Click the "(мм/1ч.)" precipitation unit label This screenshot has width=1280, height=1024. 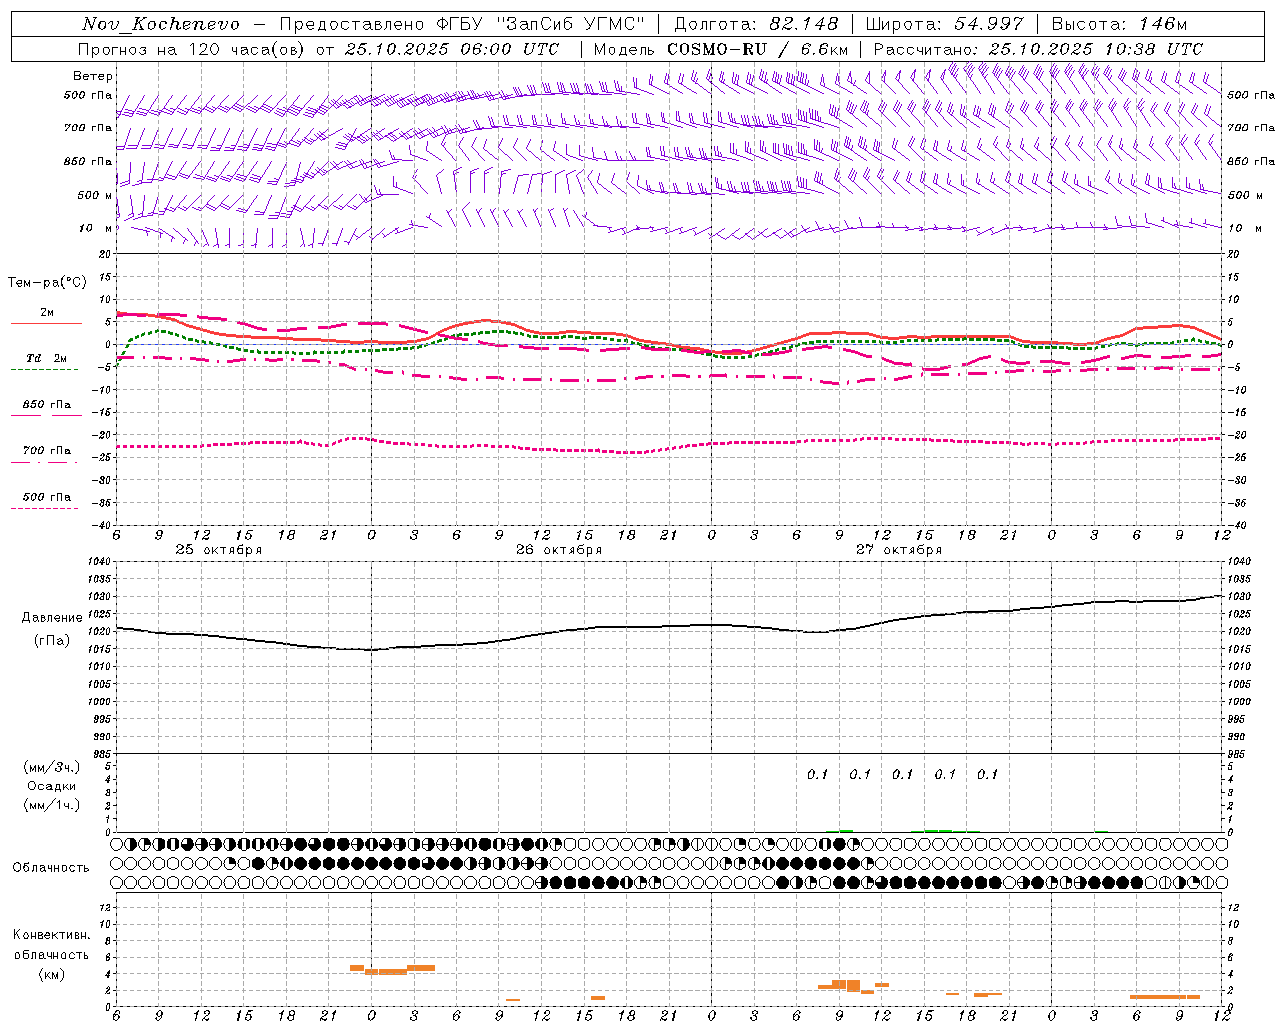click(52, 805)
